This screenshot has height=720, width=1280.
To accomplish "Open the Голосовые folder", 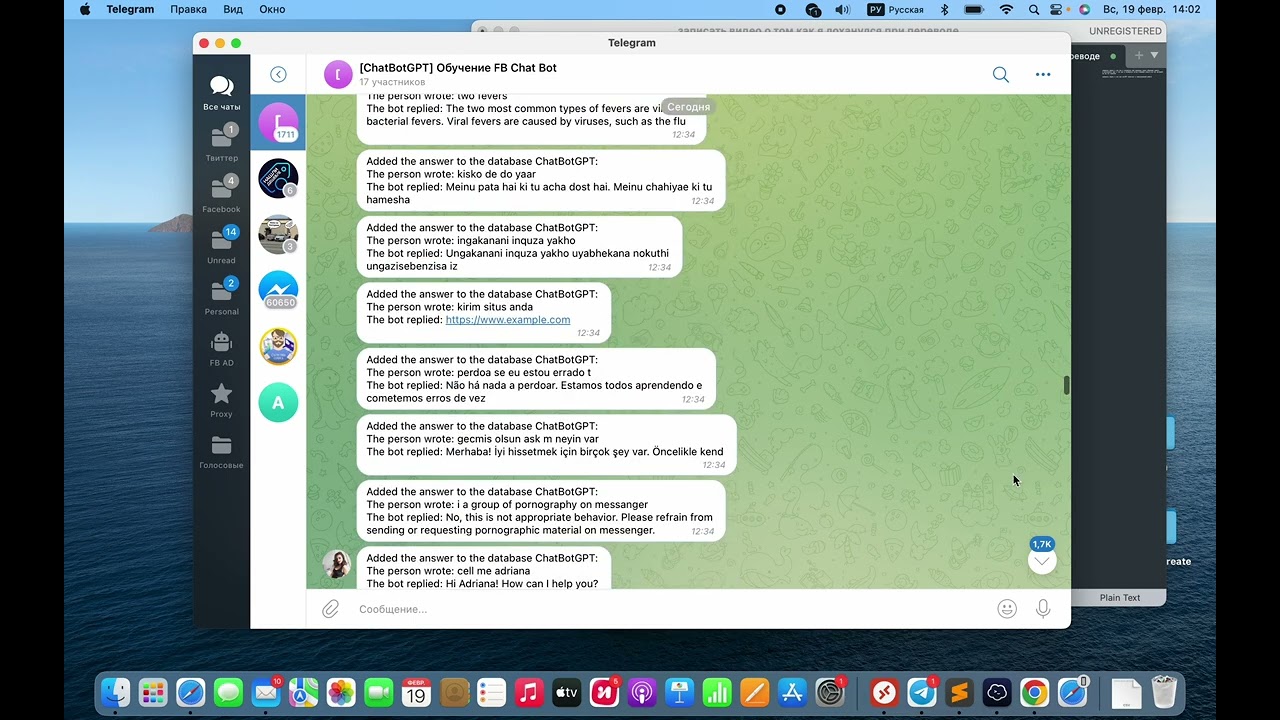I will pos(221,452).
